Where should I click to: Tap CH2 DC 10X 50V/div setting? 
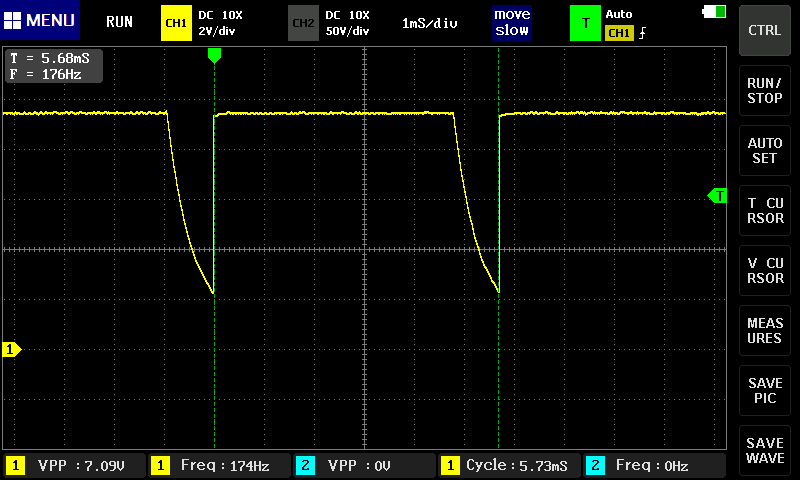point(347,23)
